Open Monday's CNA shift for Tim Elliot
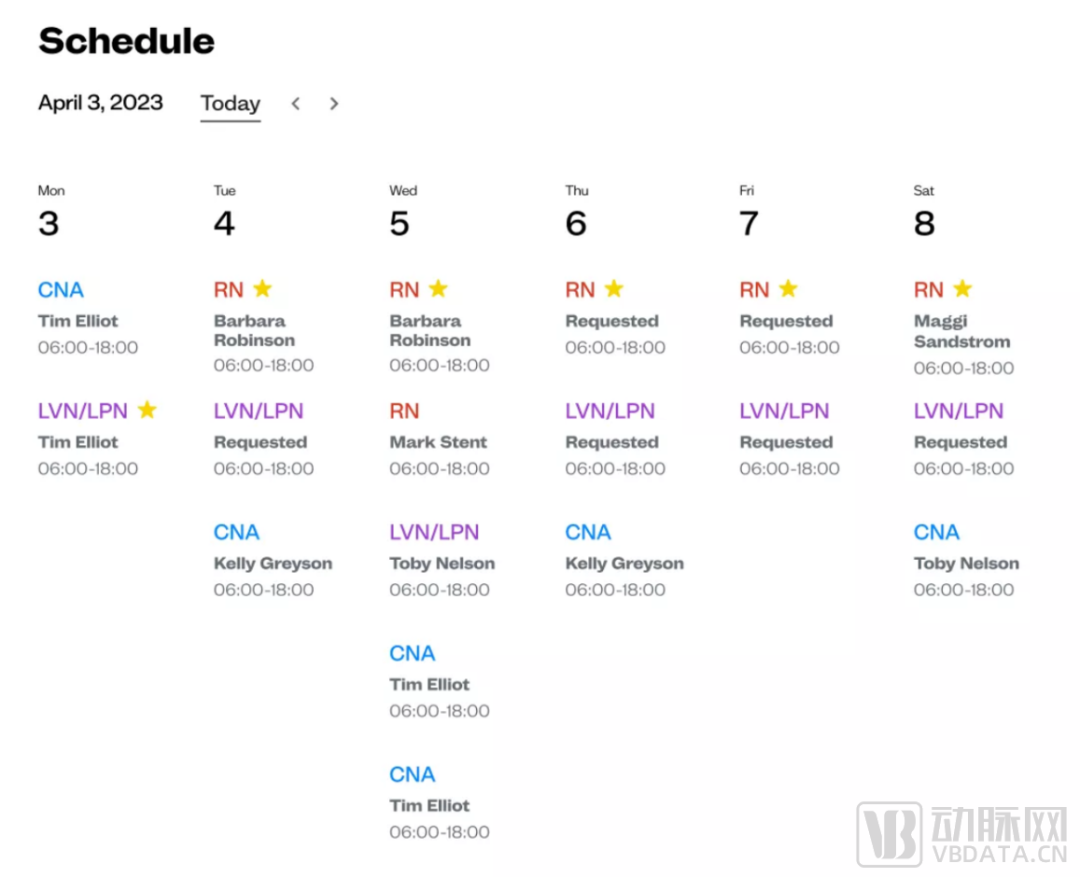The image size is (1080, 877). coord(78,320)
